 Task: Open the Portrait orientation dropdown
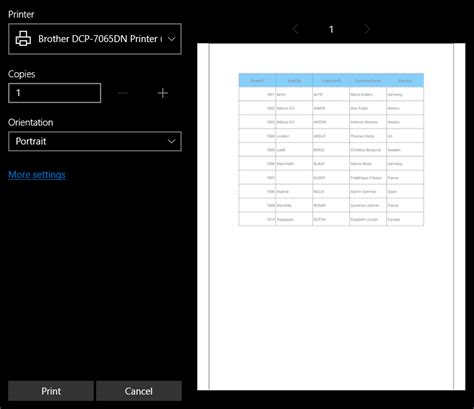coord(95,141)
